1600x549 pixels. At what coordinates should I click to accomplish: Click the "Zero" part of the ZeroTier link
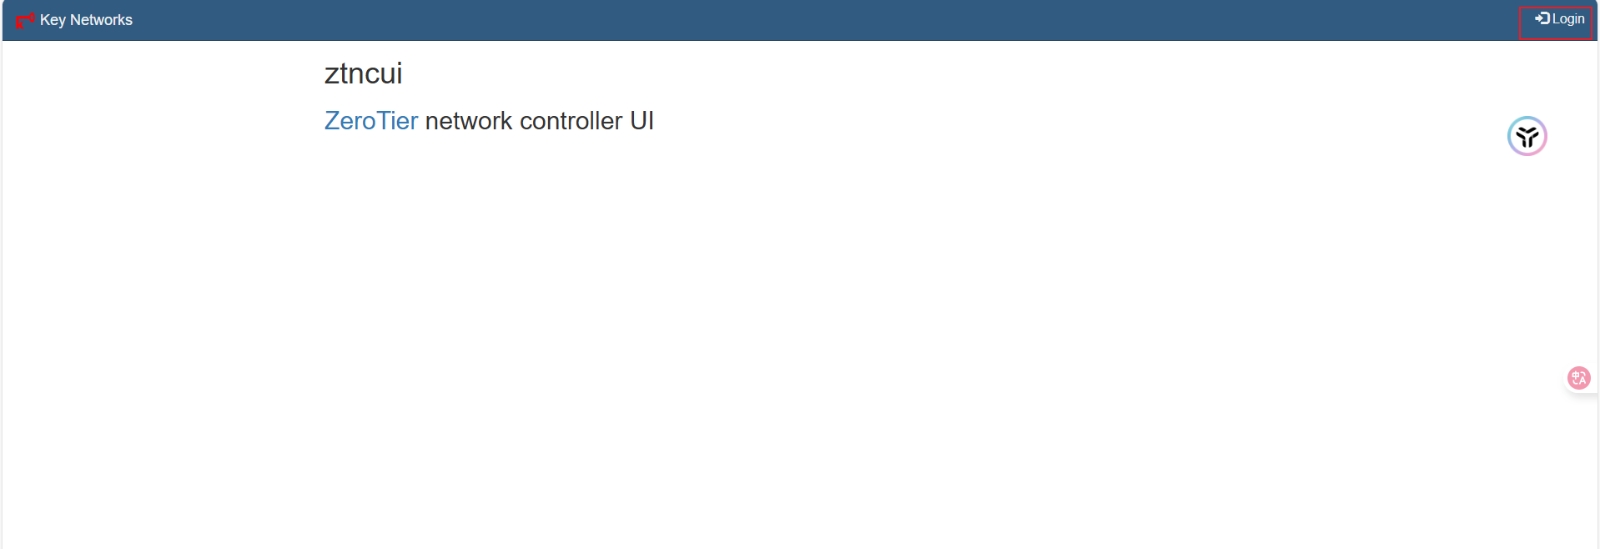(x=350, y=121)
